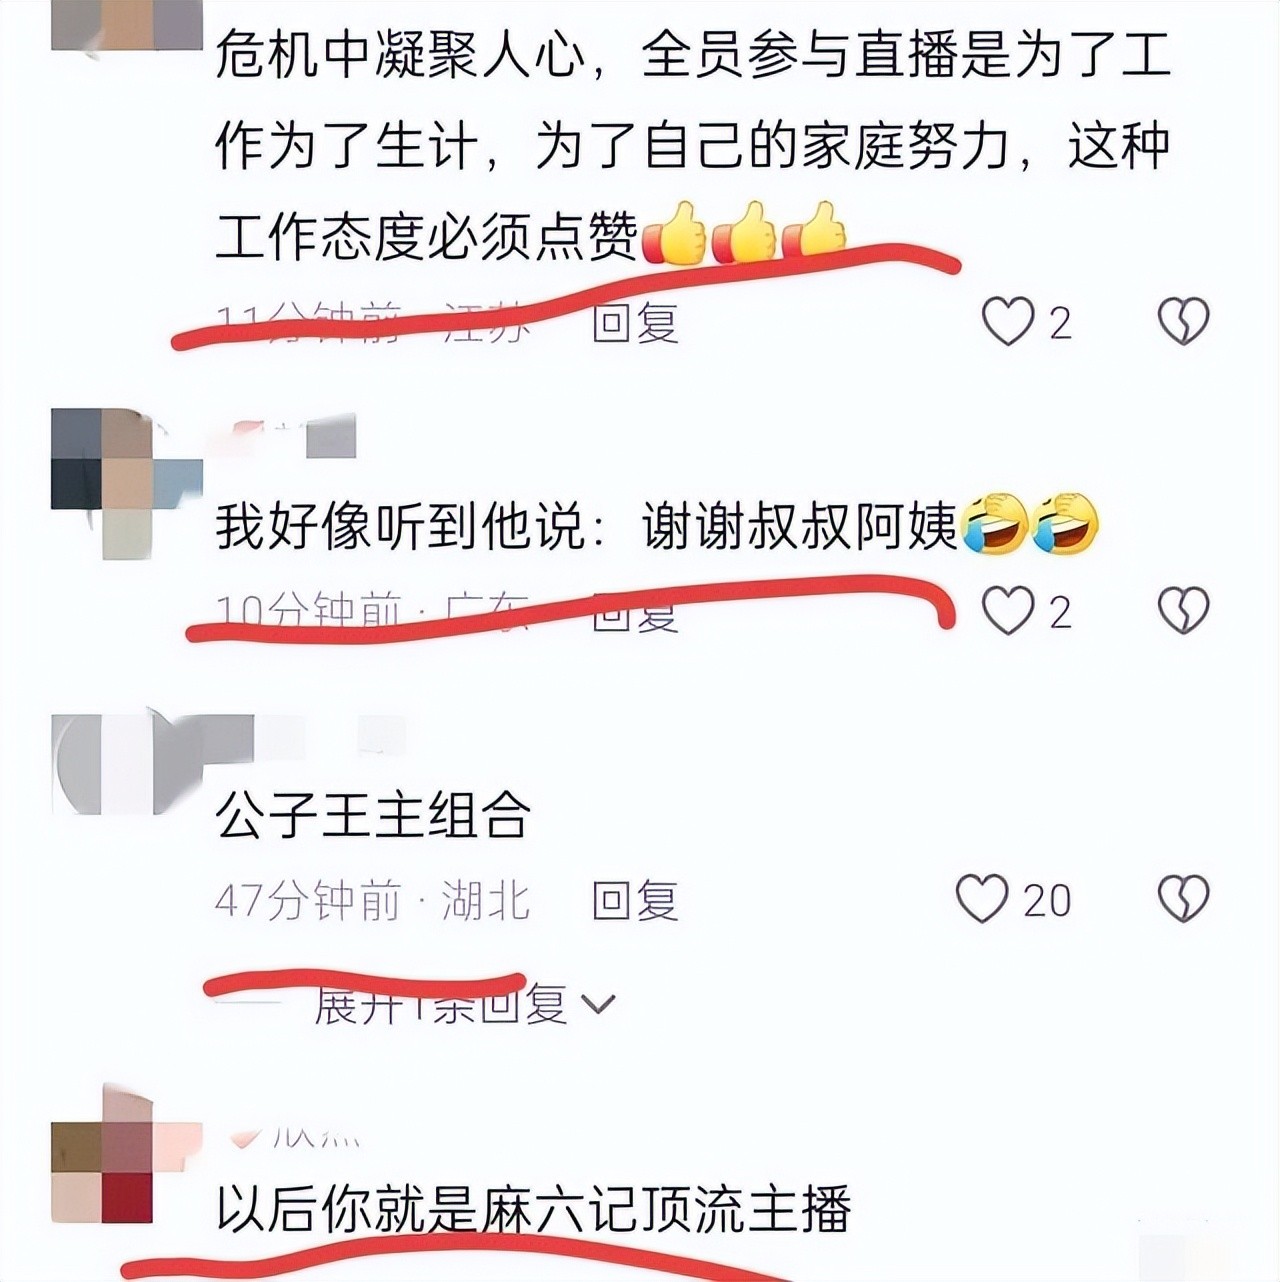The height and width of the screenshot is (1282, 1280).
Task: Click the chevron next to 展开1条回复
Action: (598, 1004)
